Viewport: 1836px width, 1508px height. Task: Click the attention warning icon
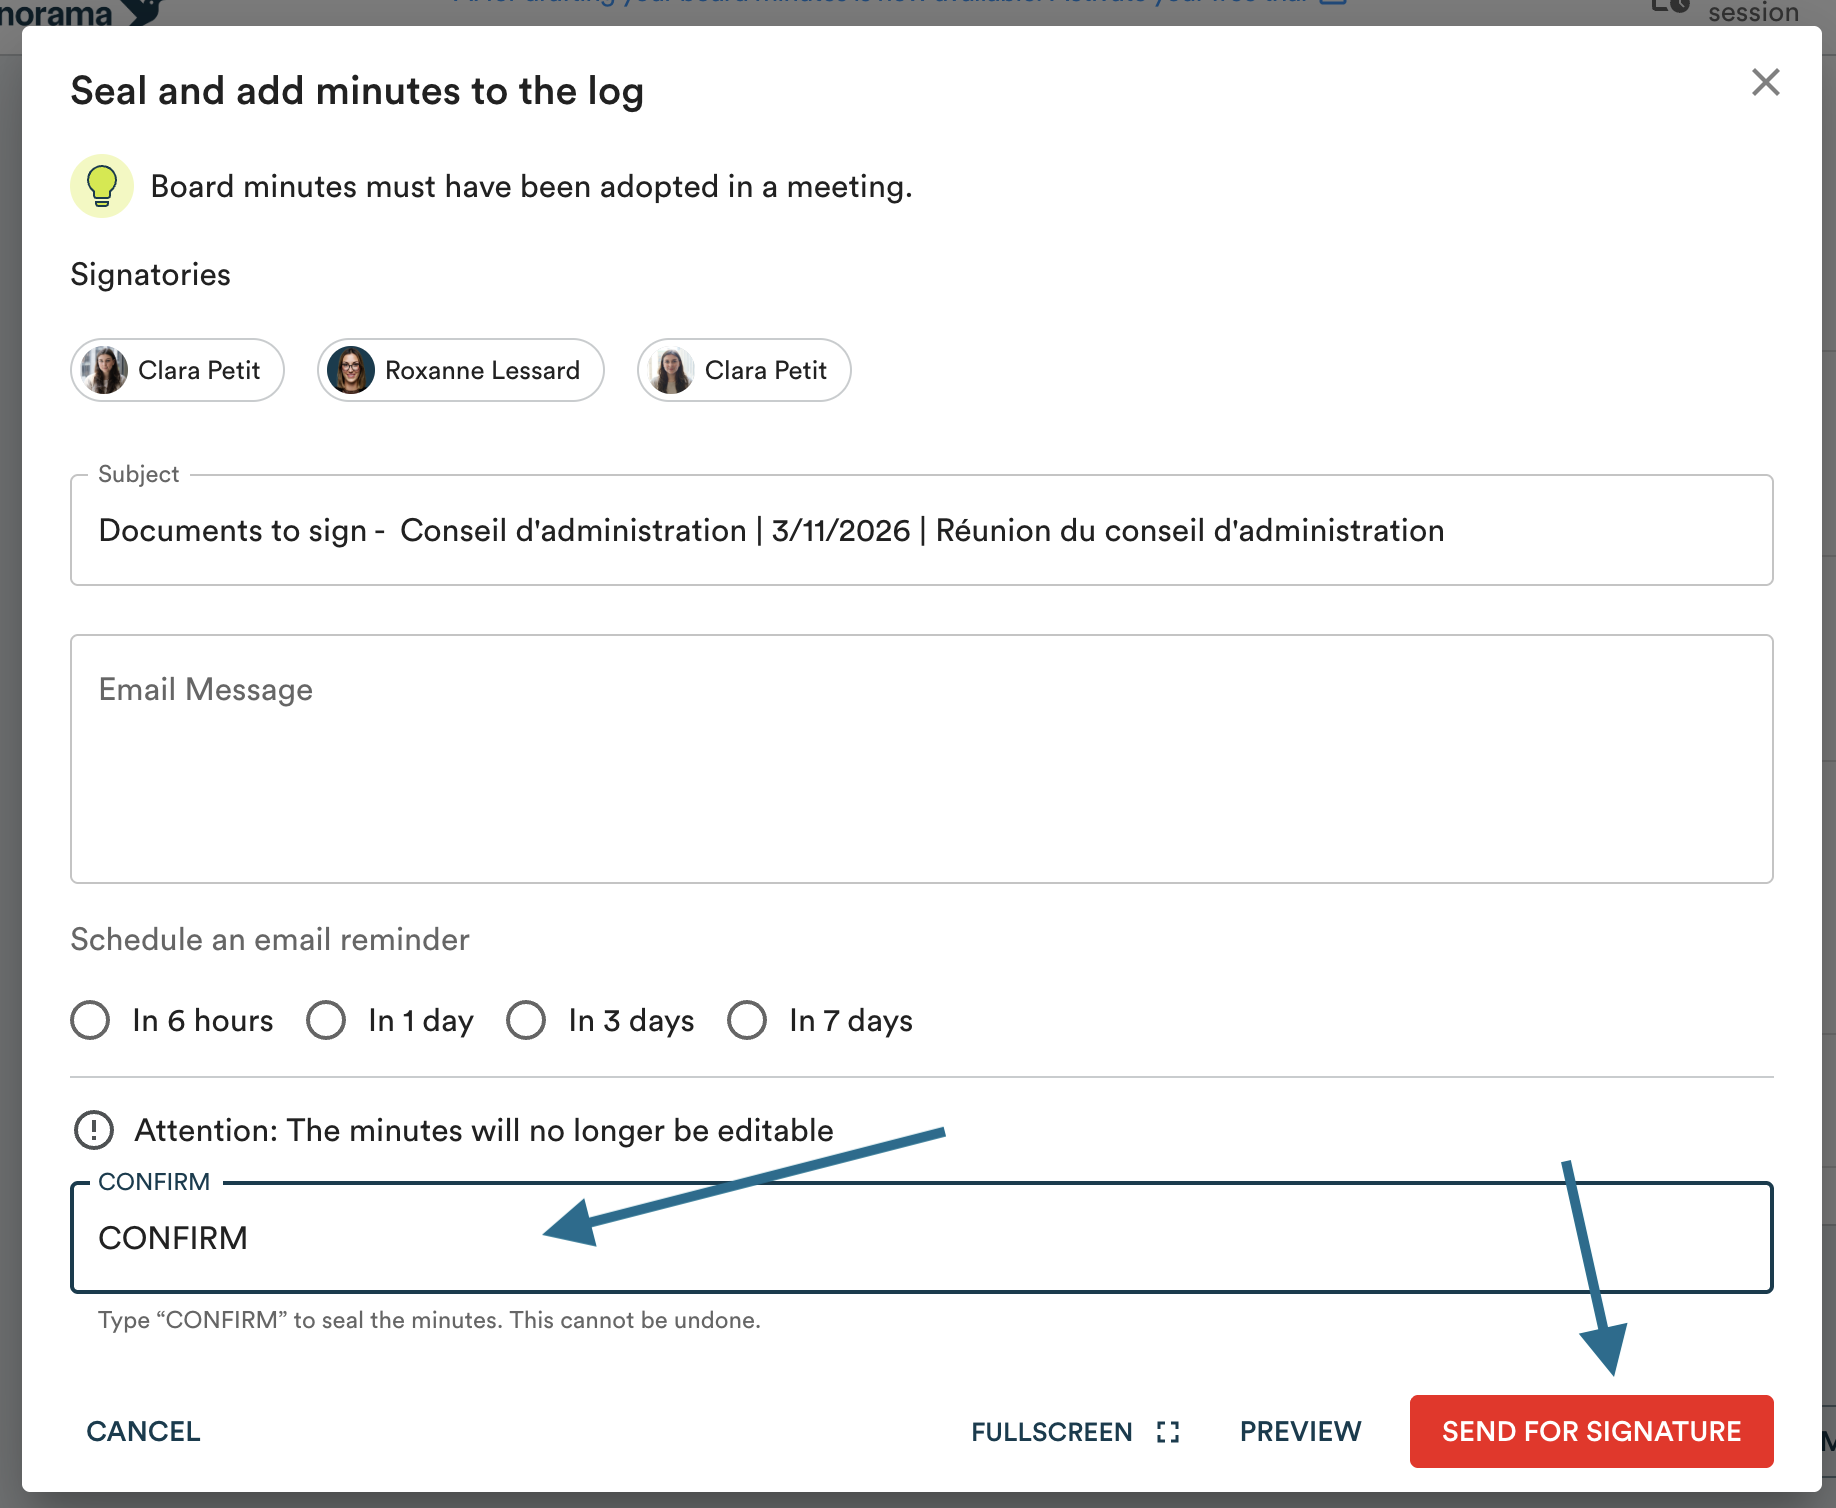(x=94, y=1130)
